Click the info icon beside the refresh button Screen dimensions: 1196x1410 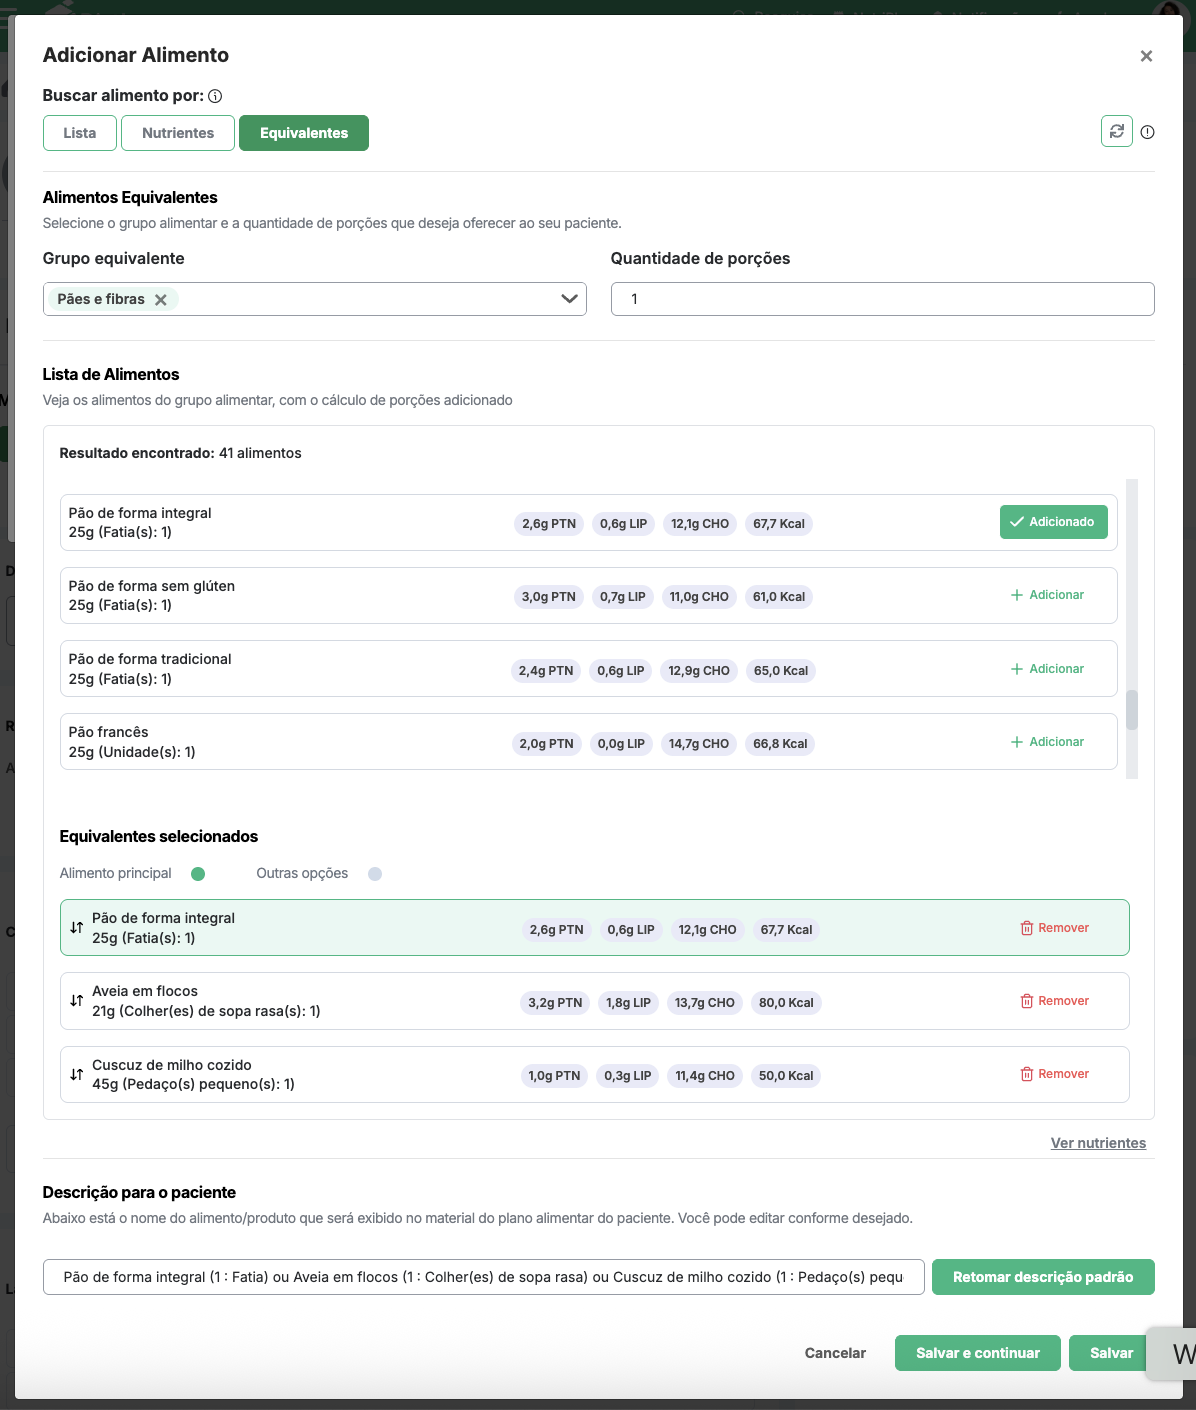[1147, 132]
